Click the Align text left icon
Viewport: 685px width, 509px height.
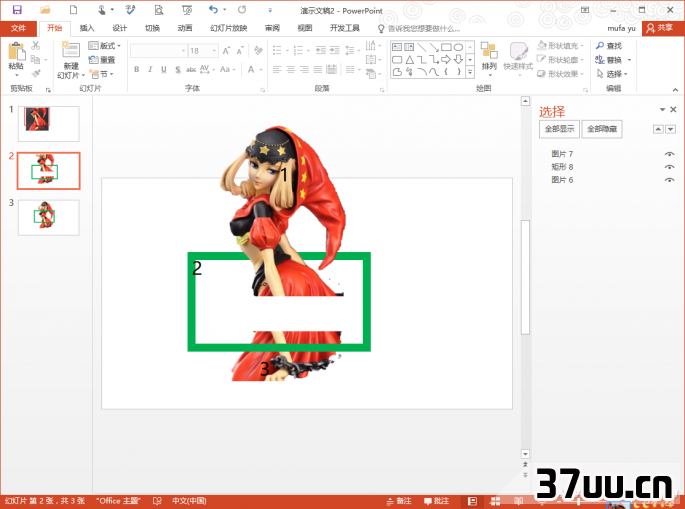pos(277,69)
